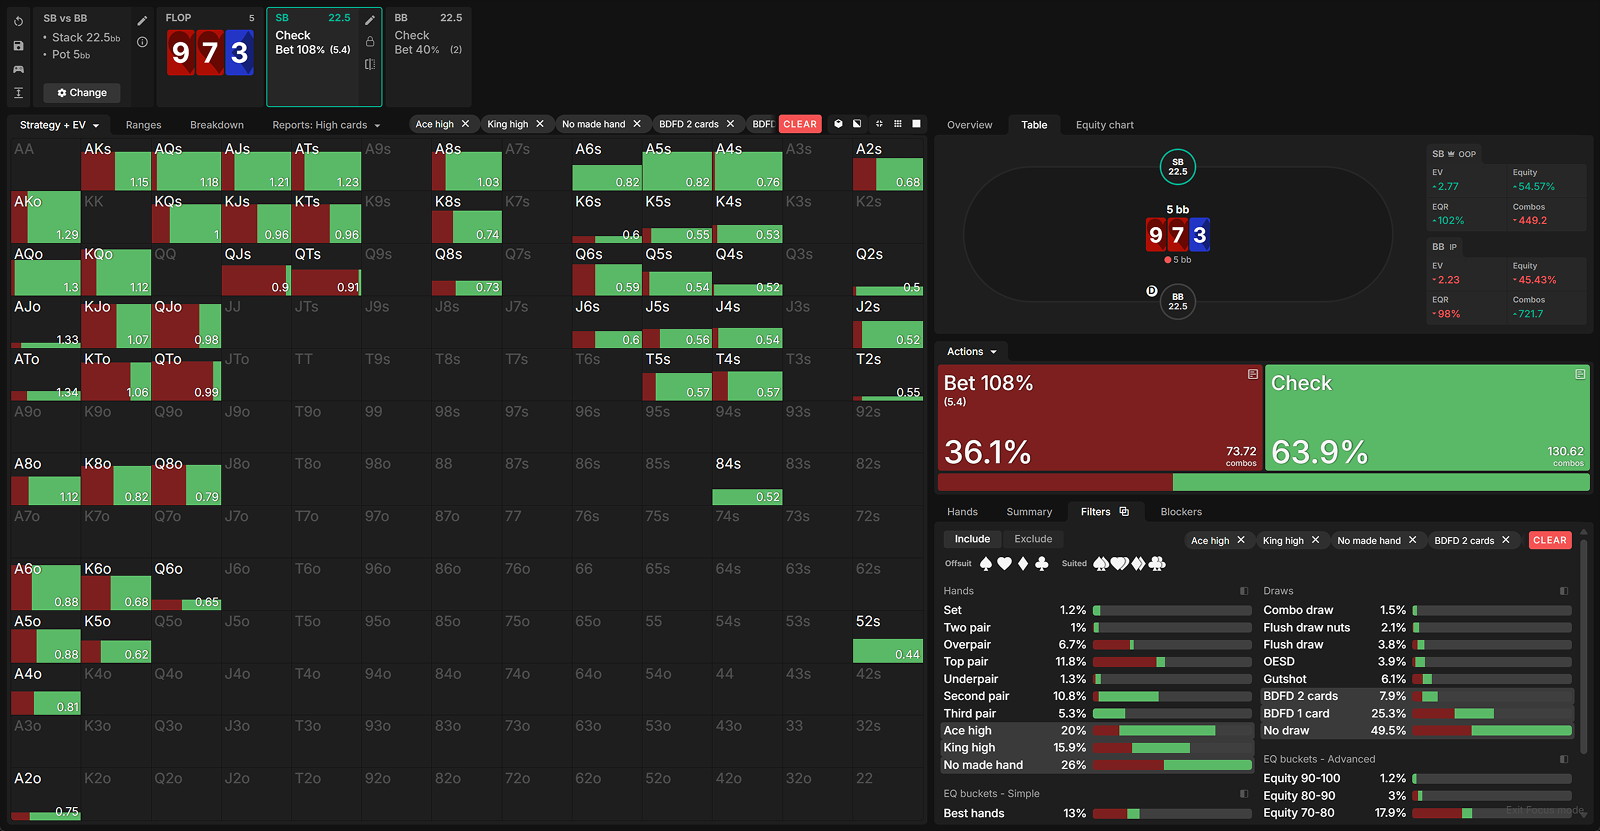Toggle the Hands section collapse icon

click(x=1244, y=591)
